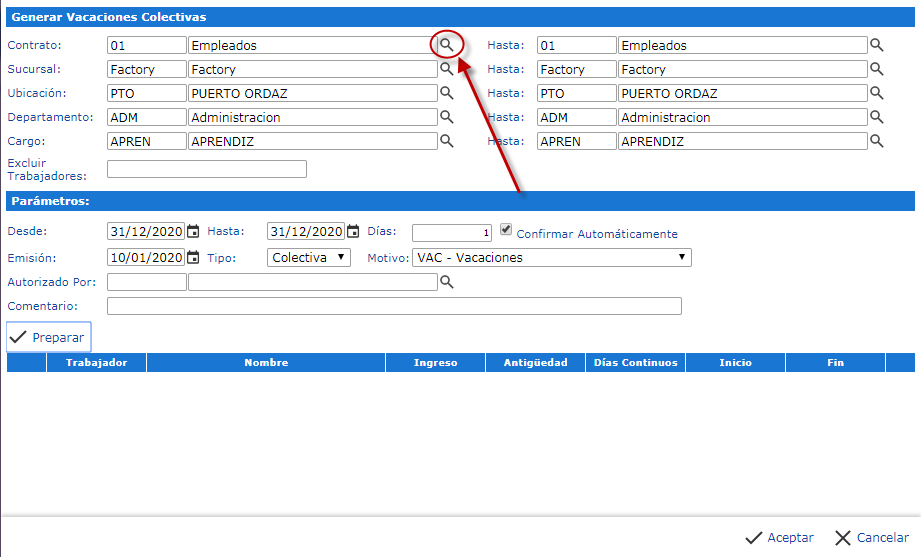Expand the Tipo dropdown showing Colectiva
The image size is (921, 557).
coord(309,257)
